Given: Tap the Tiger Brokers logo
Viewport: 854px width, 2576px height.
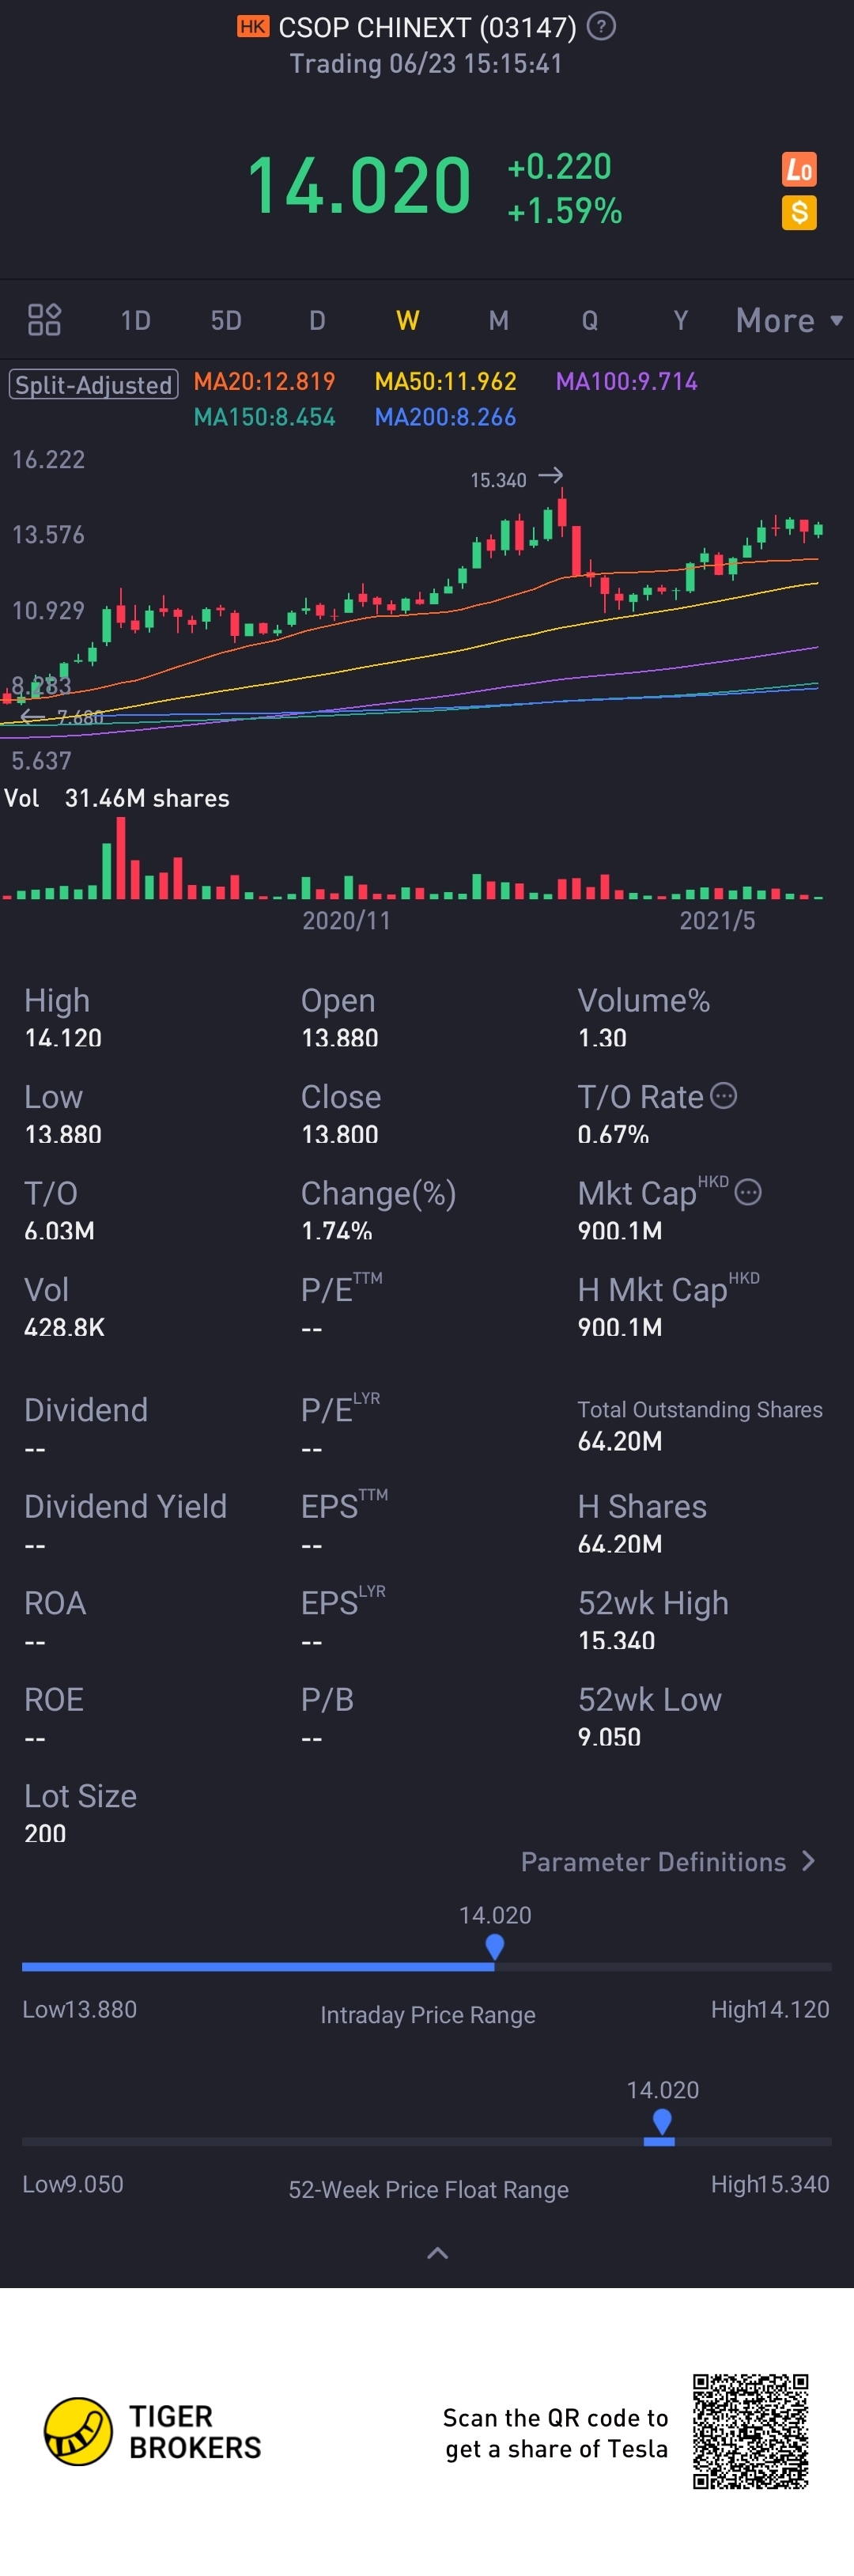Looking at the screenshot, I should (x=78, y=2431).
